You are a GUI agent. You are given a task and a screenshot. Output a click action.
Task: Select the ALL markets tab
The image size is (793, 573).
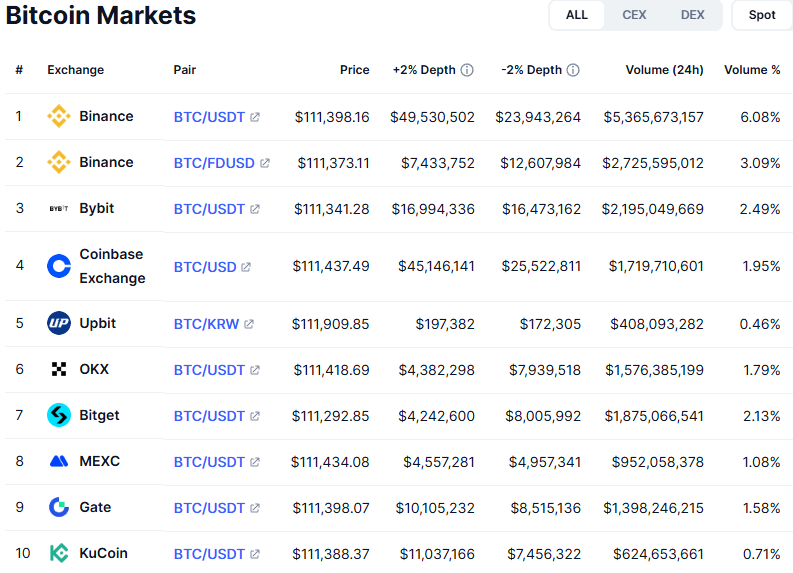click(x=577, y=15)
